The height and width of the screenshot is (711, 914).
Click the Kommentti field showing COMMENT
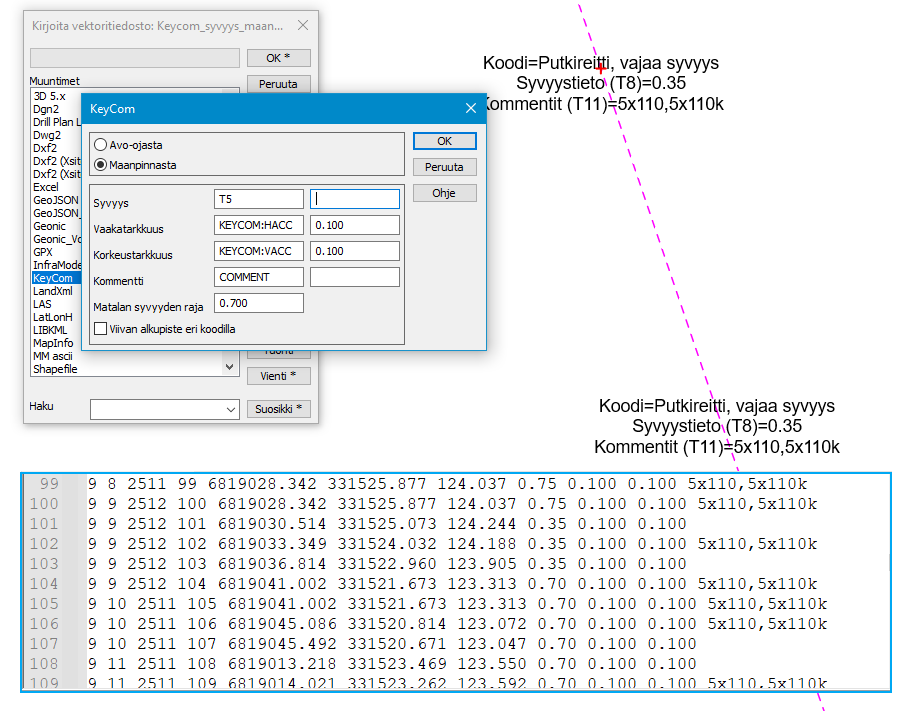coord(258,277)
